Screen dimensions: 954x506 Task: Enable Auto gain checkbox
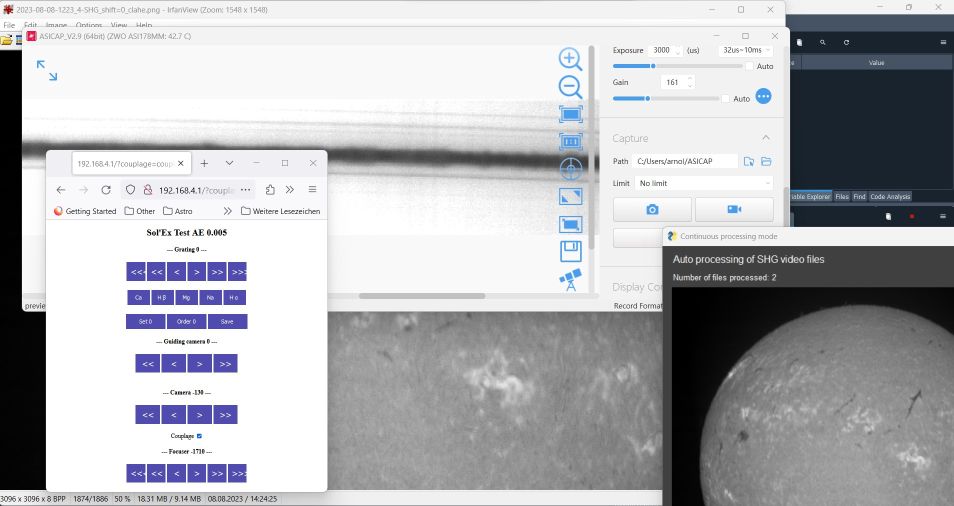725,99
